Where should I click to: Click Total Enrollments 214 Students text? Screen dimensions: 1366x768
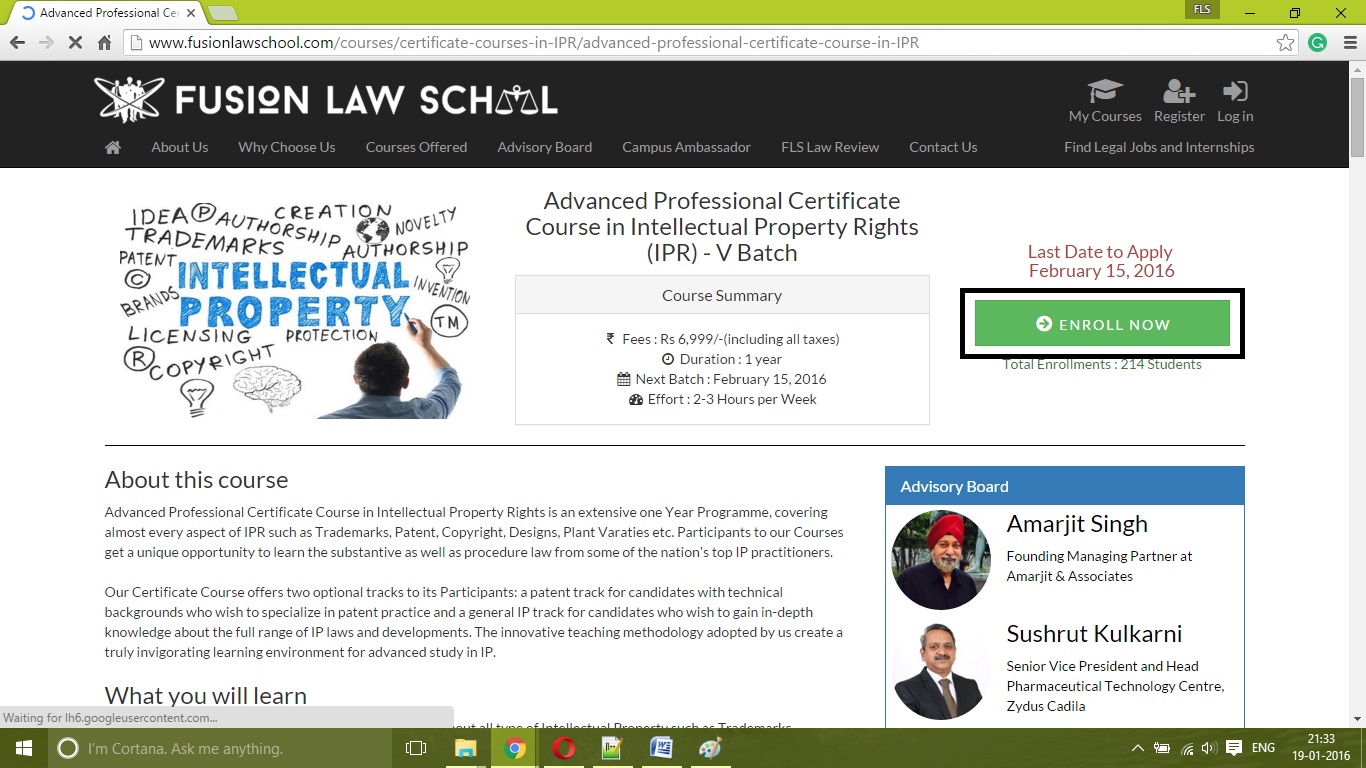coord(1102,364)
